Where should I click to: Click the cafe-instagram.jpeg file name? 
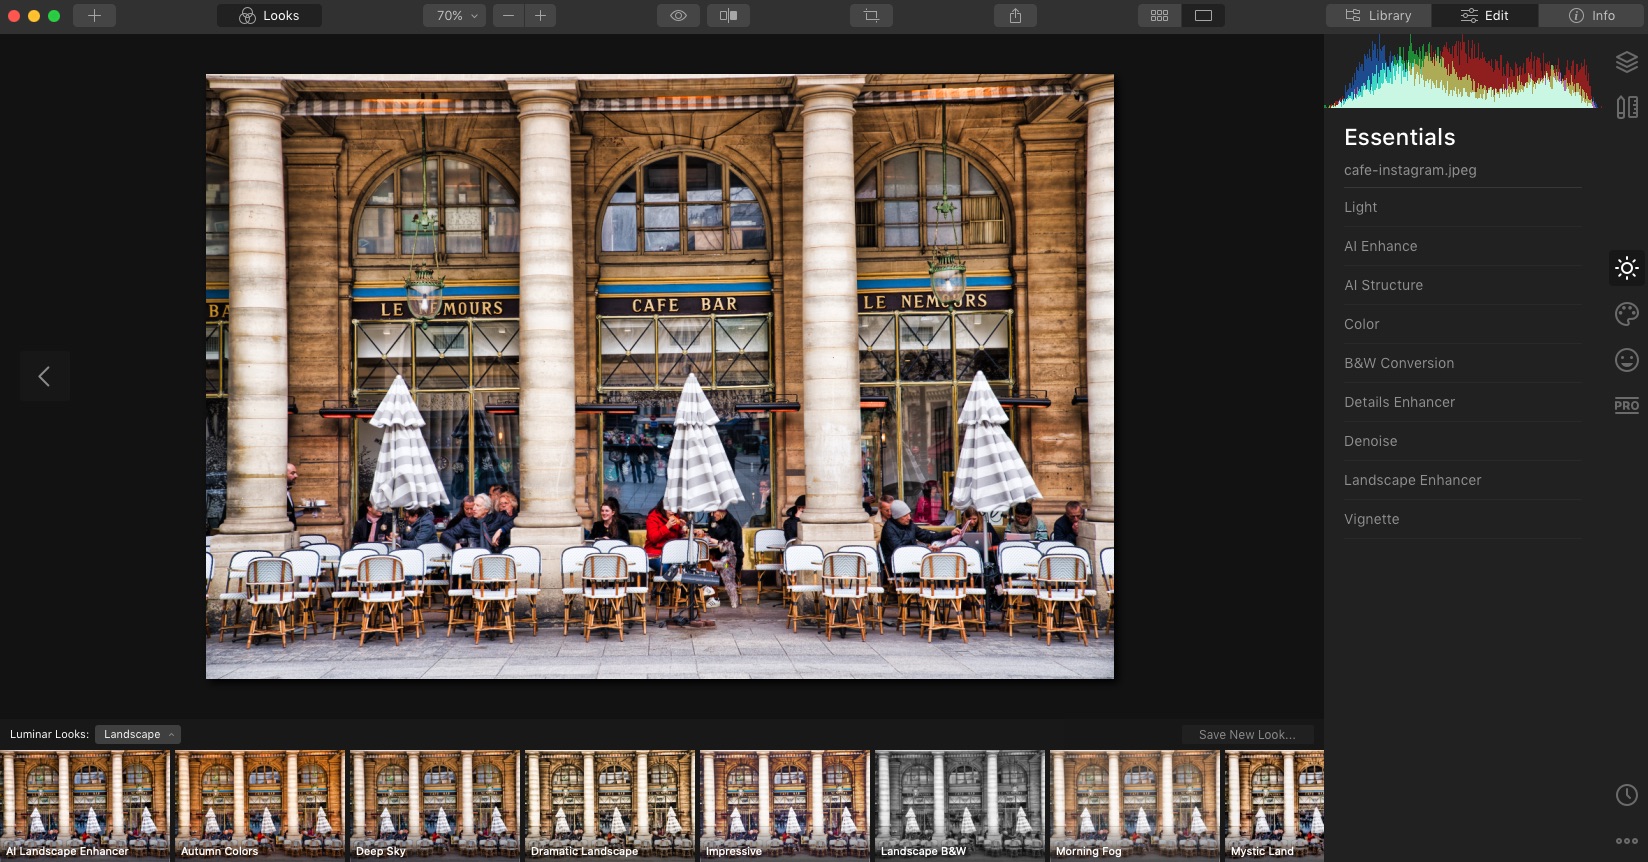click(x=1410, y=170)
